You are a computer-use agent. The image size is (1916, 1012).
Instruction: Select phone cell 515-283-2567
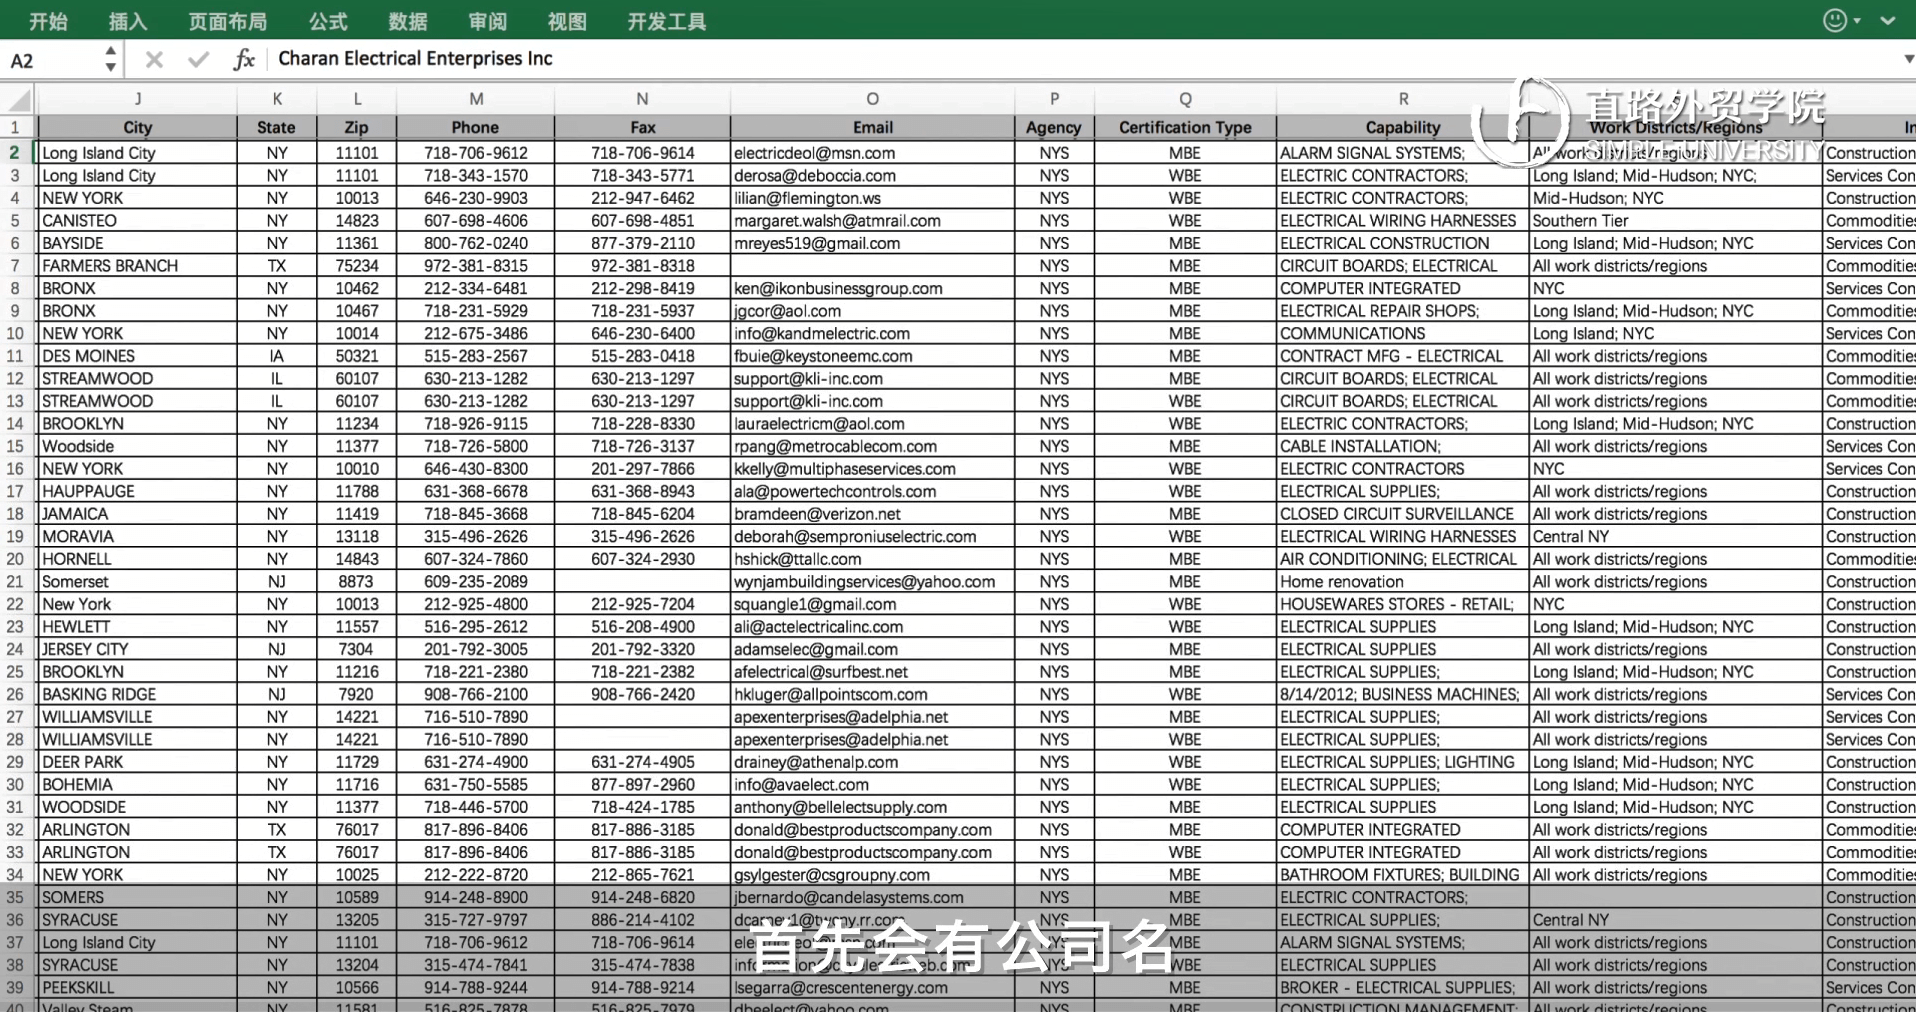(x=476, y=356)
